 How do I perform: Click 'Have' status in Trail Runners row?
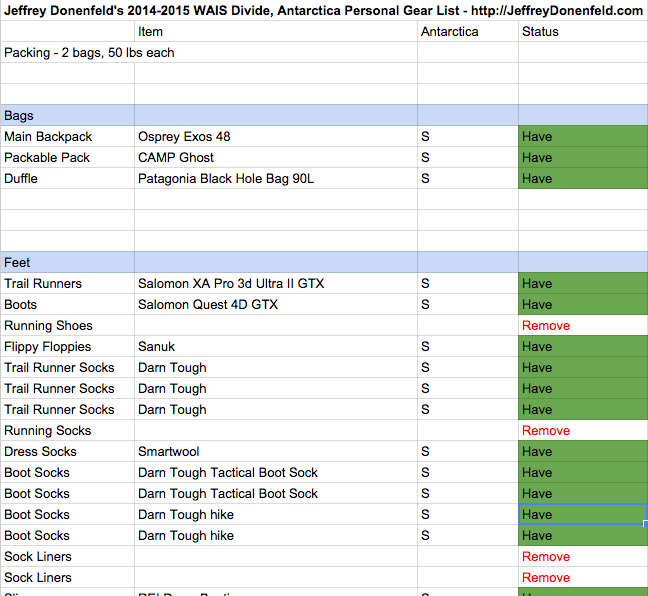coord(583,284)
